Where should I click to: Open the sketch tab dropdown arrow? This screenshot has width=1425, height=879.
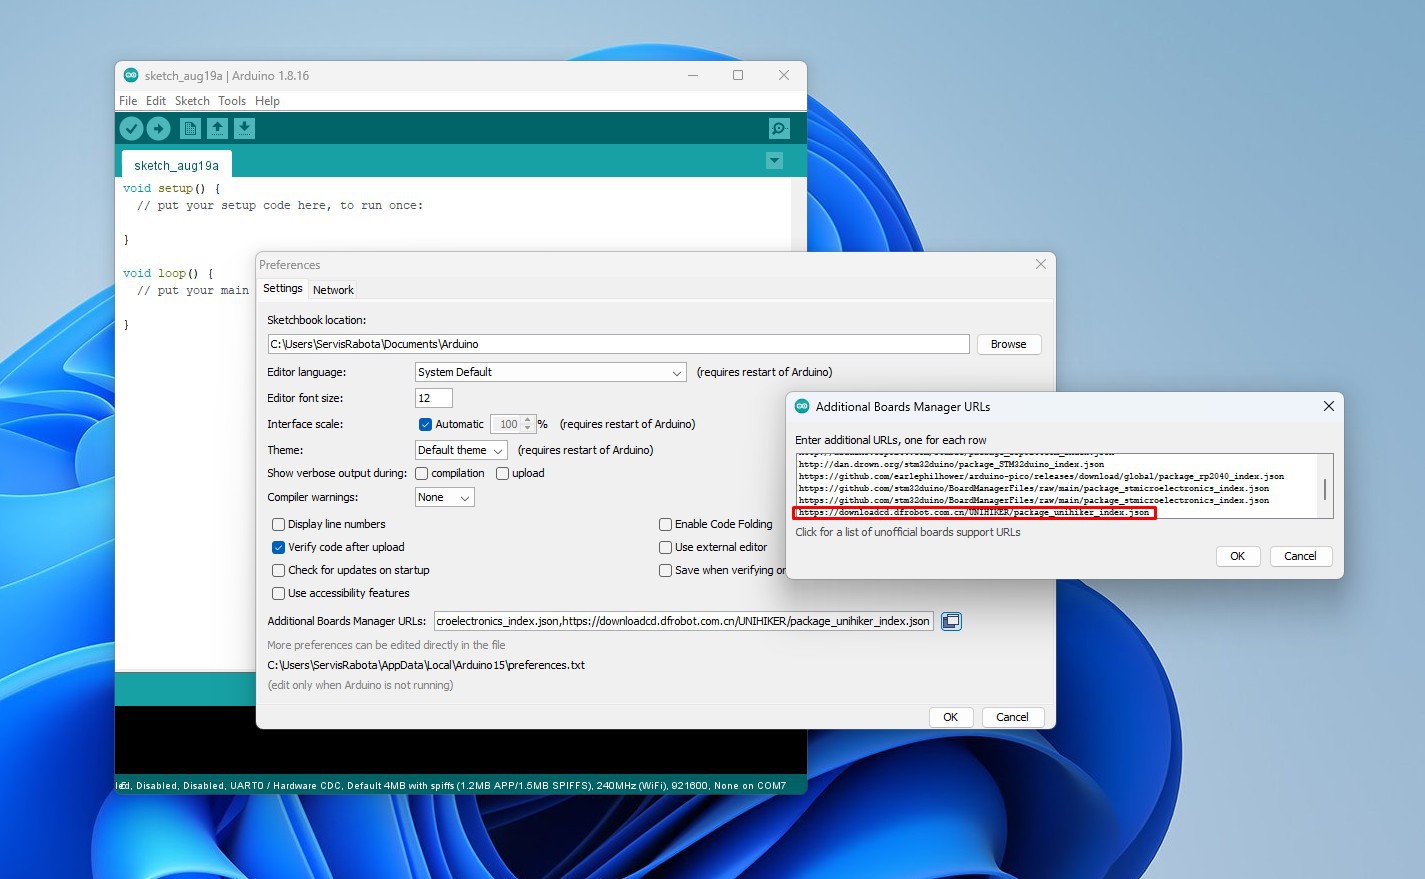pyautogui.click(x=773, y=161)
